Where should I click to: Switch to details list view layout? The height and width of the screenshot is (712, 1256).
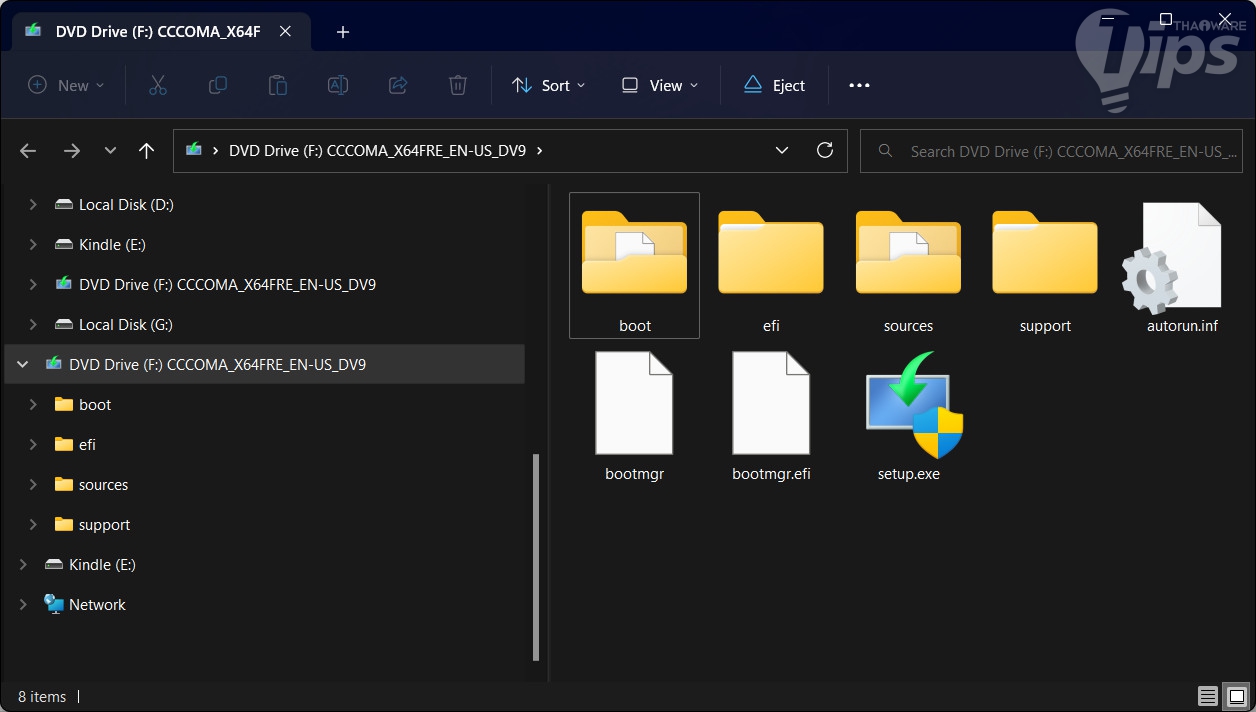coord(1208,696)
